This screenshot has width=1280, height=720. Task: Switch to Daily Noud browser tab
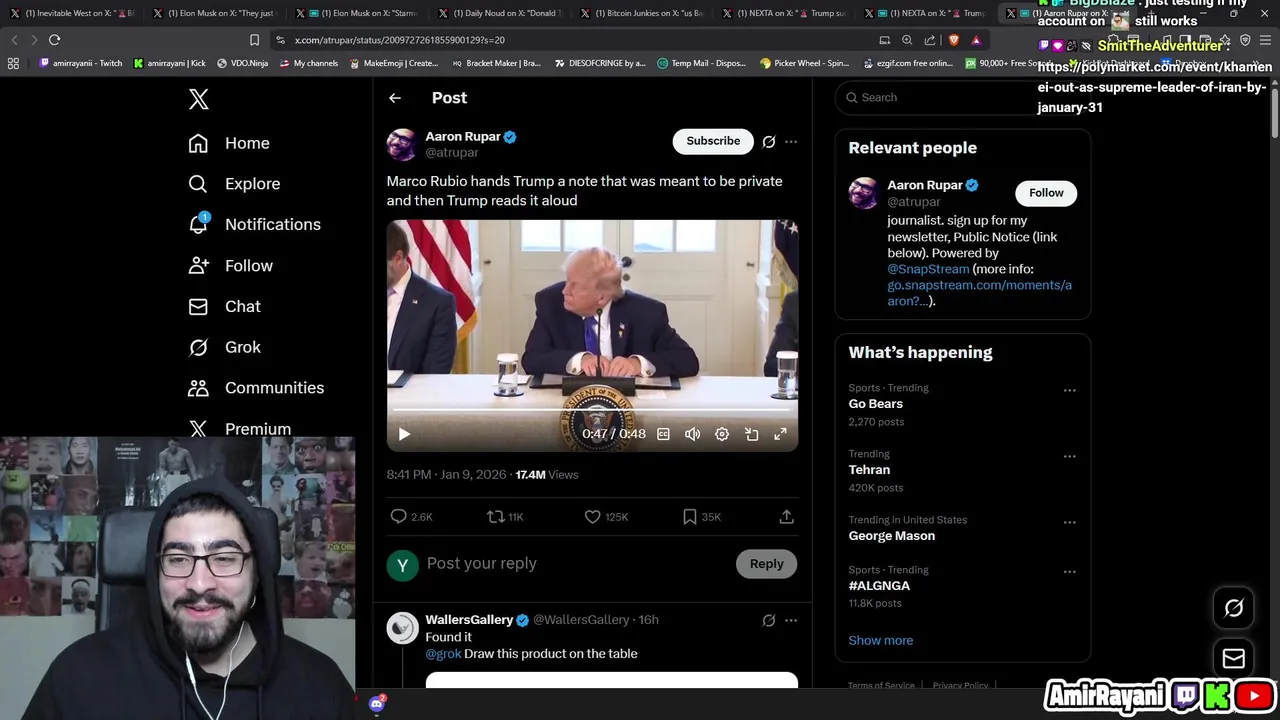click(501, 13)
